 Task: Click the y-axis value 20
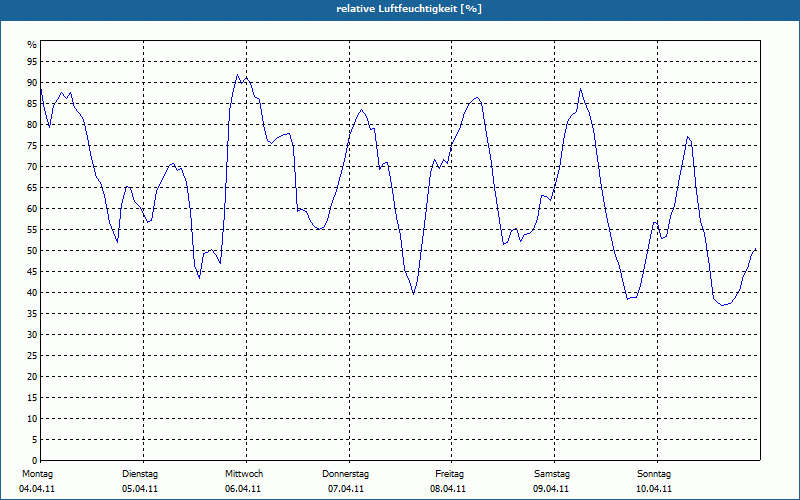click(32, 377)
